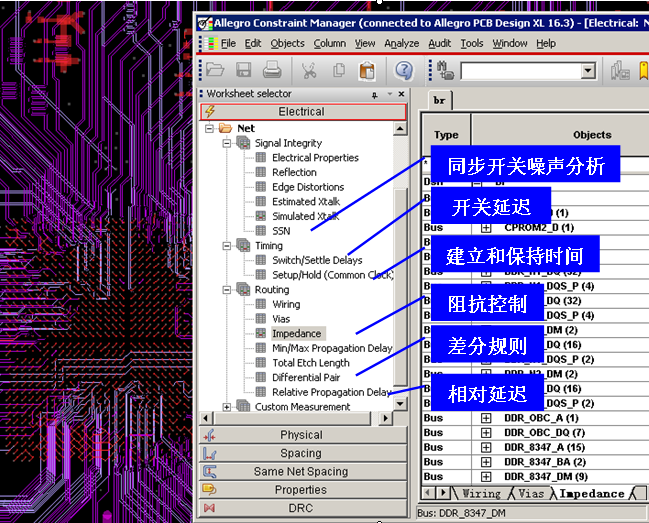Click the empty search input field
649x523 pixels.
coord(521,71)
